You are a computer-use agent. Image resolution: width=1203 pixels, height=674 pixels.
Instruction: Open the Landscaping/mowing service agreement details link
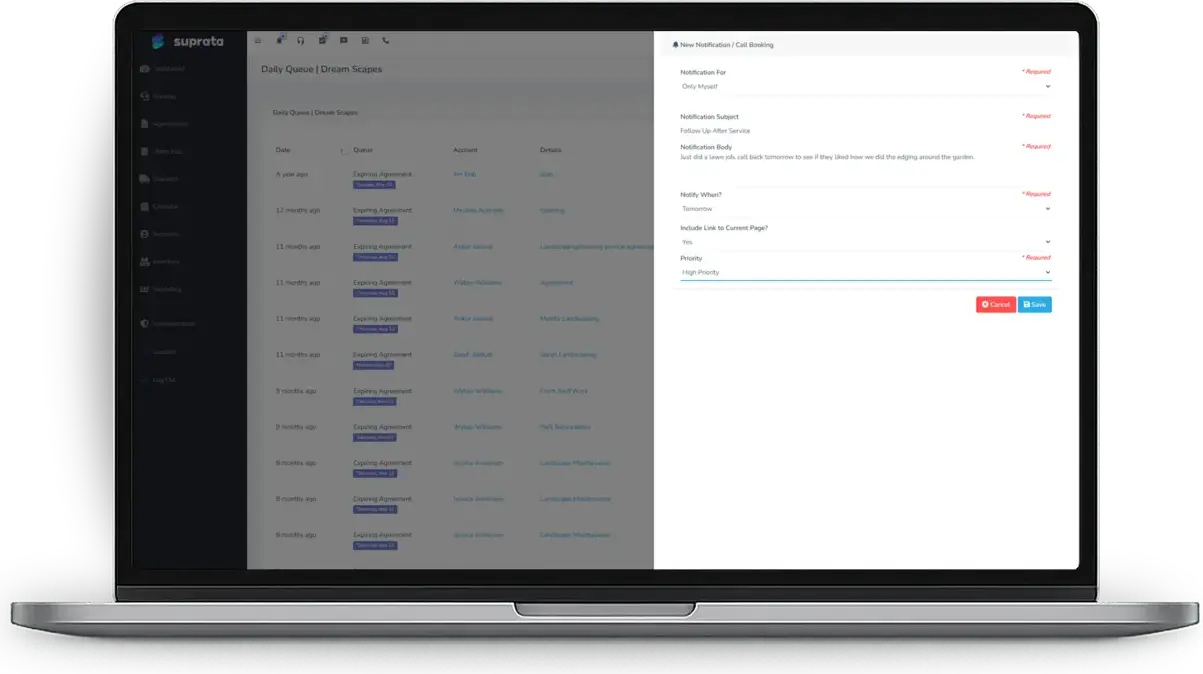coord(596,247)
